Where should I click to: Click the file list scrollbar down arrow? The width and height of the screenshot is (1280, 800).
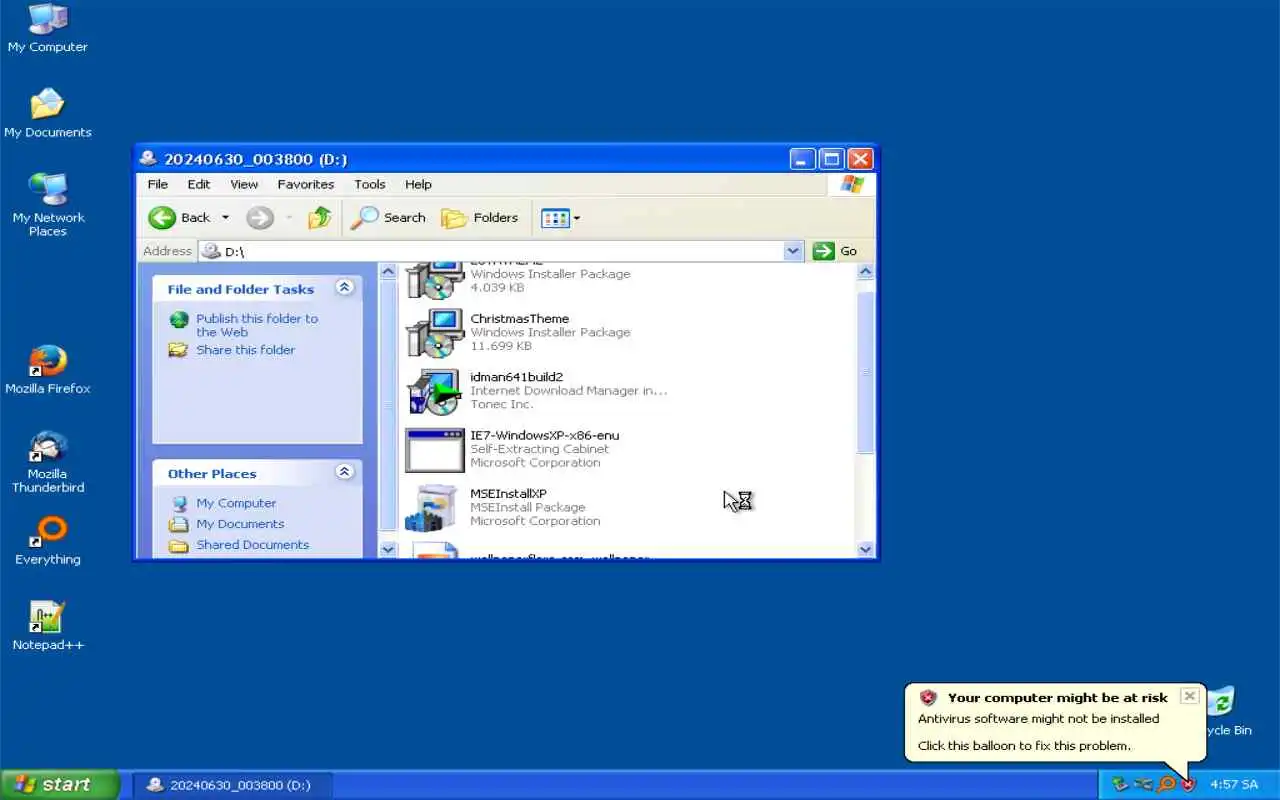click(x=866, y=549)
